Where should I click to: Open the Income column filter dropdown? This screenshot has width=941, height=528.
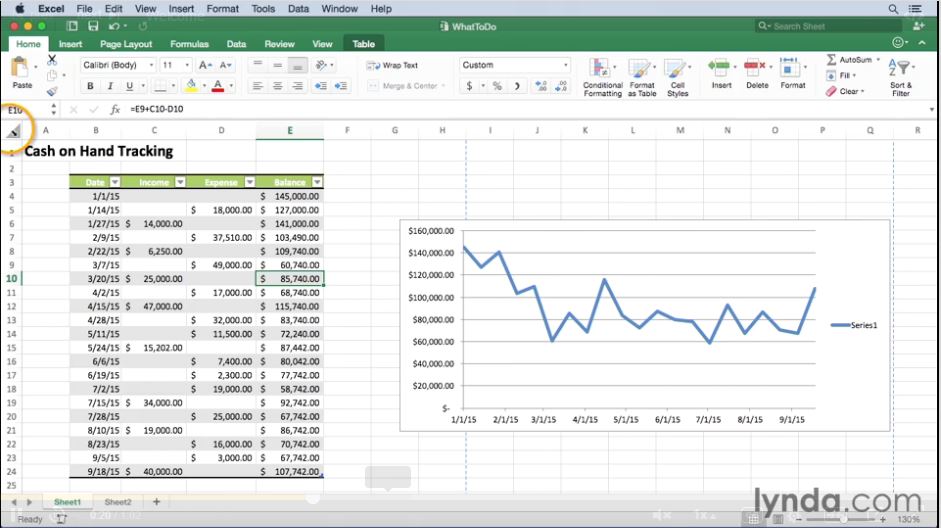180,182
